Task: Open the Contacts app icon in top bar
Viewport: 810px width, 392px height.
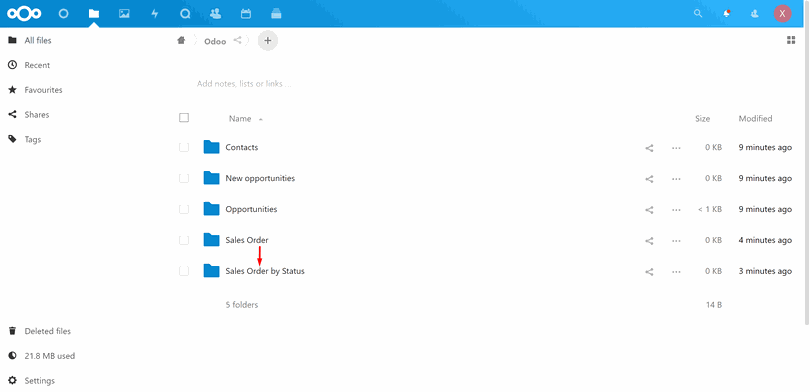Action: (x=215, y=14)
